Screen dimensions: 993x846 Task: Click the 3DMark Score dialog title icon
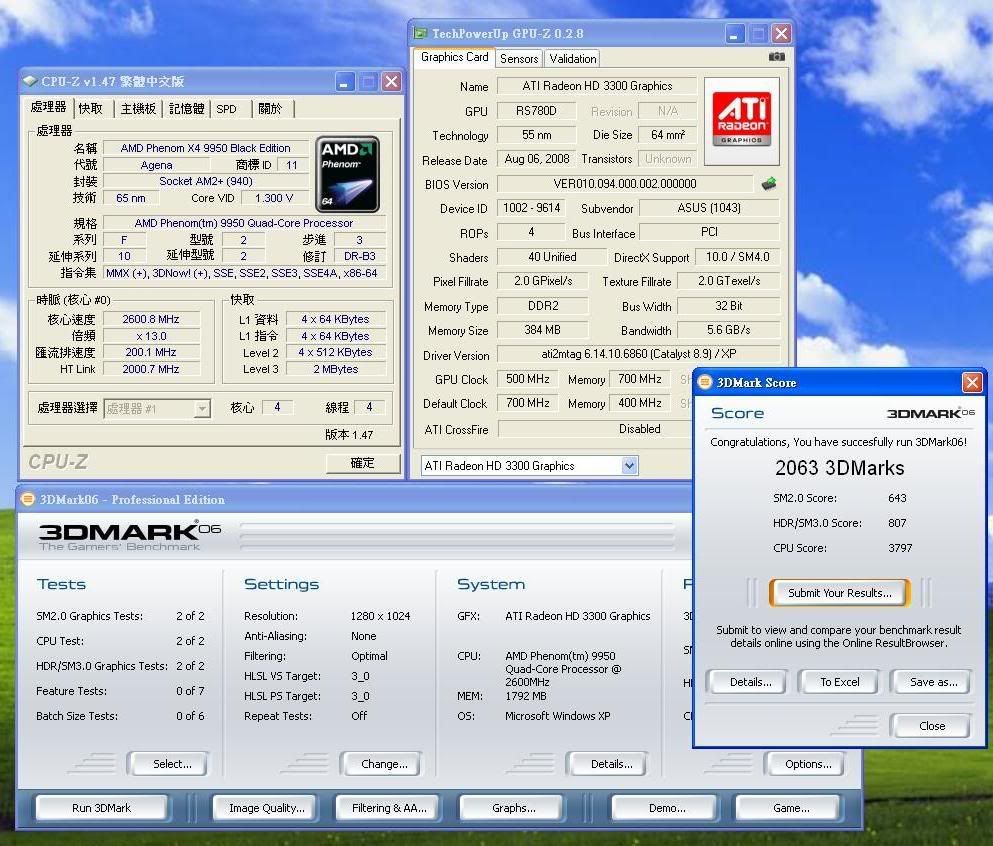tap(705, 382)
